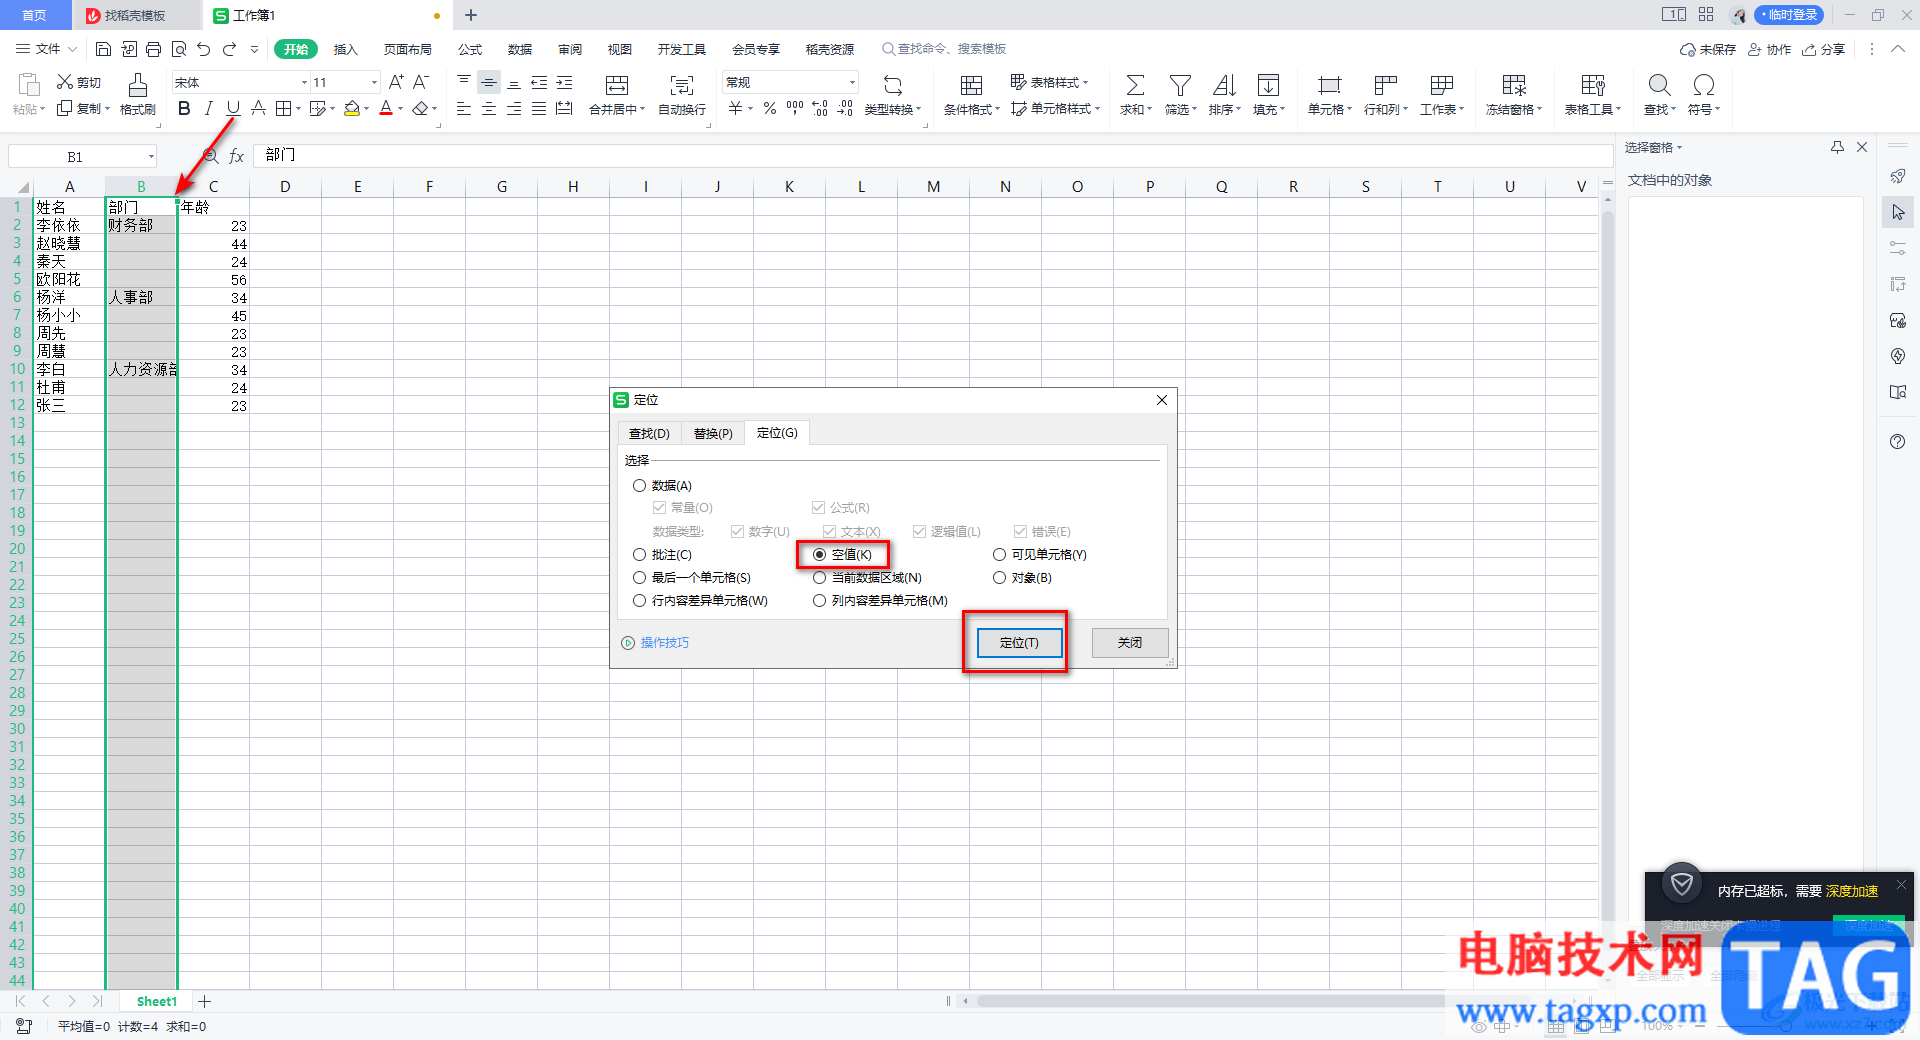Screen dimensions: 1920x1040
Task: Select the 批注(C) radio option
Action: [x=639, y=554]
